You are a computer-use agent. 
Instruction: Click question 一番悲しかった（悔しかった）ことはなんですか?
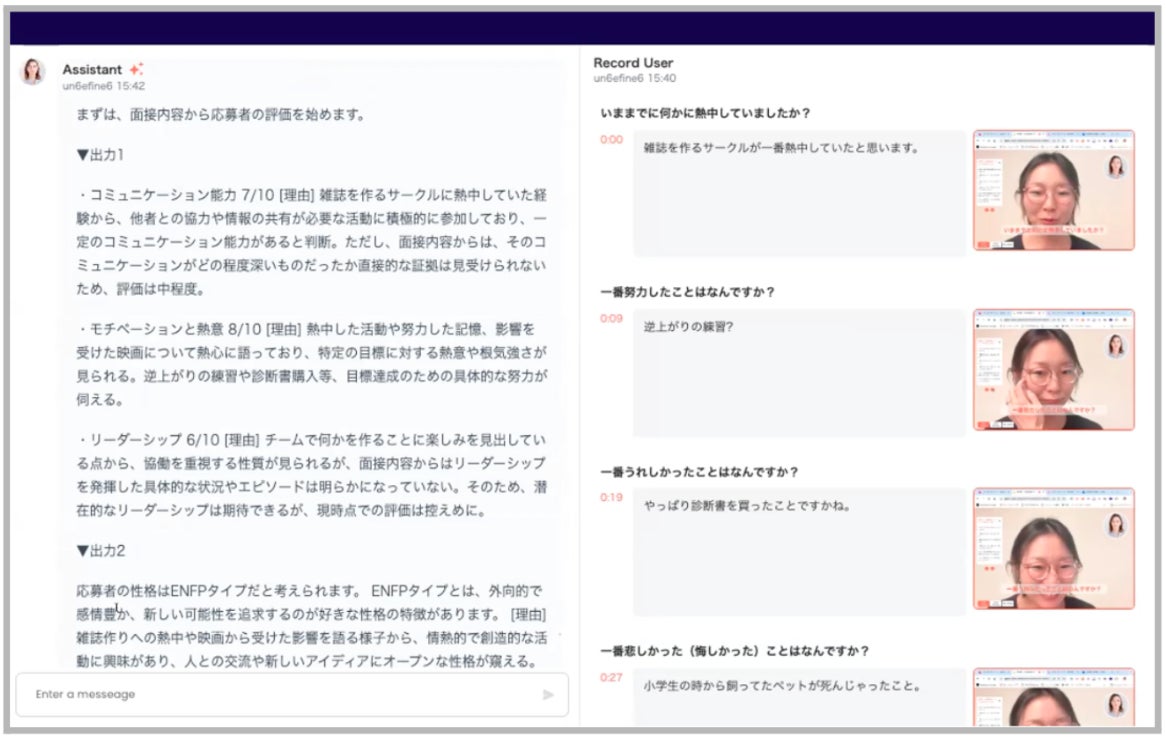[x=735, y=651]
